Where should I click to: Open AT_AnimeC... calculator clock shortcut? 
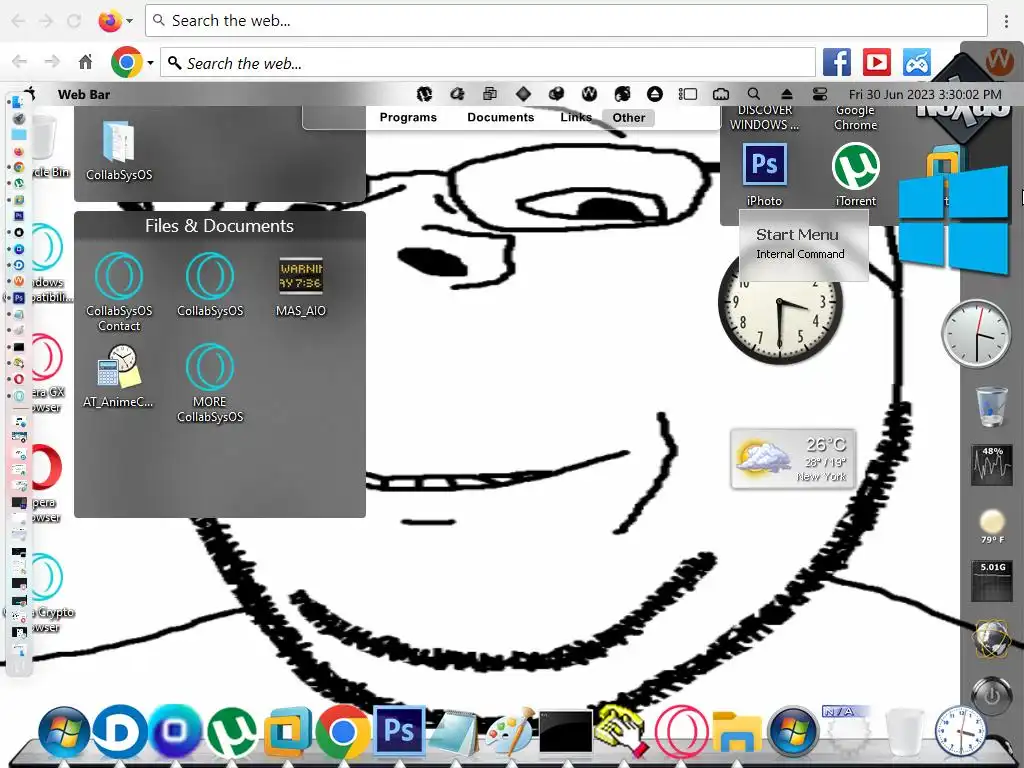[118, 377]
